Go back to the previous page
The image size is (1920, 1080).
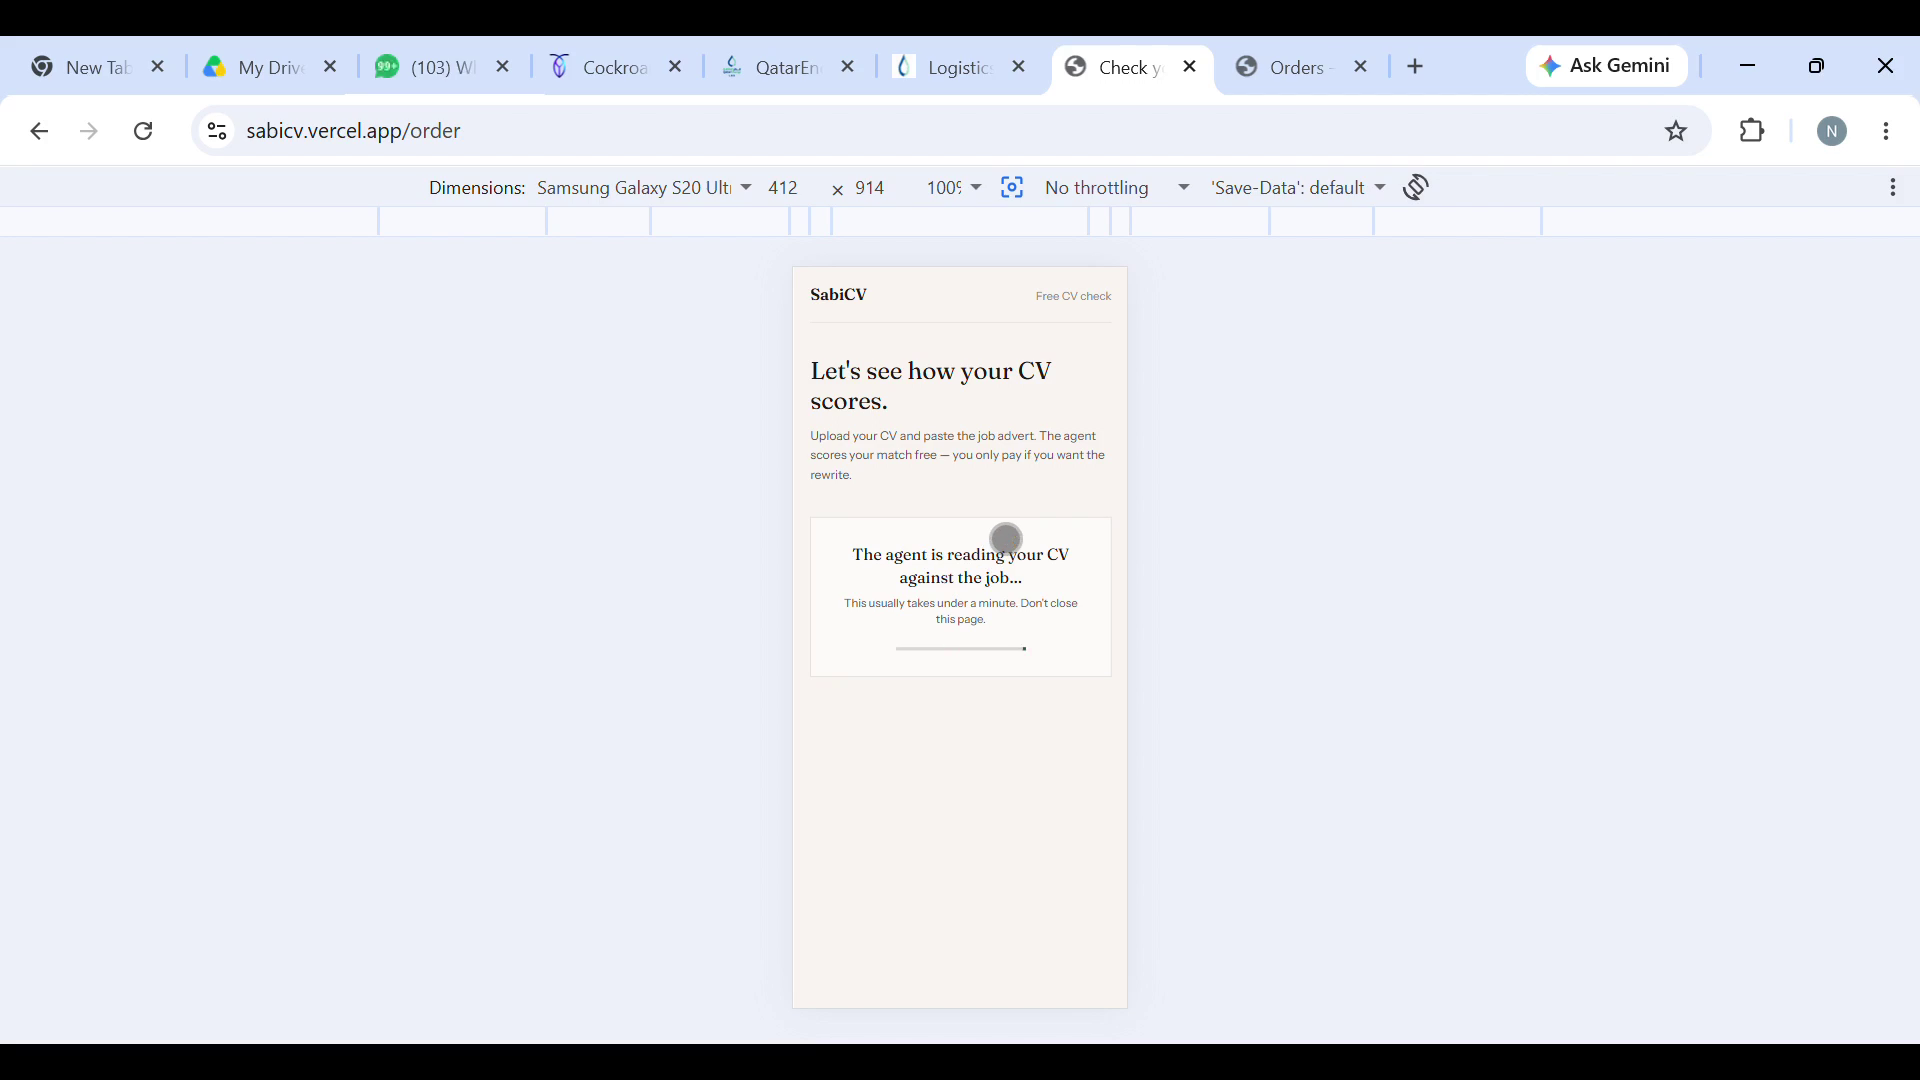[39, 131]
